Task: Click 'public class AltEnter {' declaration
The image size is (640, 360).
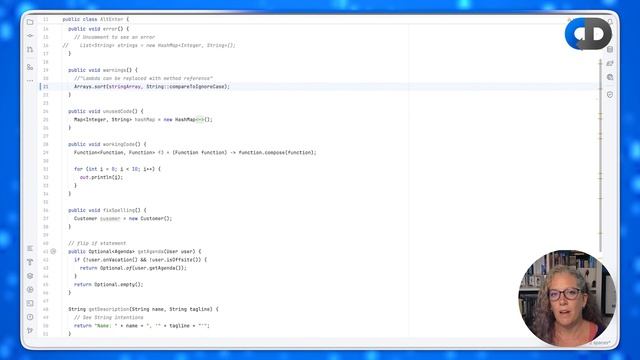Action: click(96, 19)
